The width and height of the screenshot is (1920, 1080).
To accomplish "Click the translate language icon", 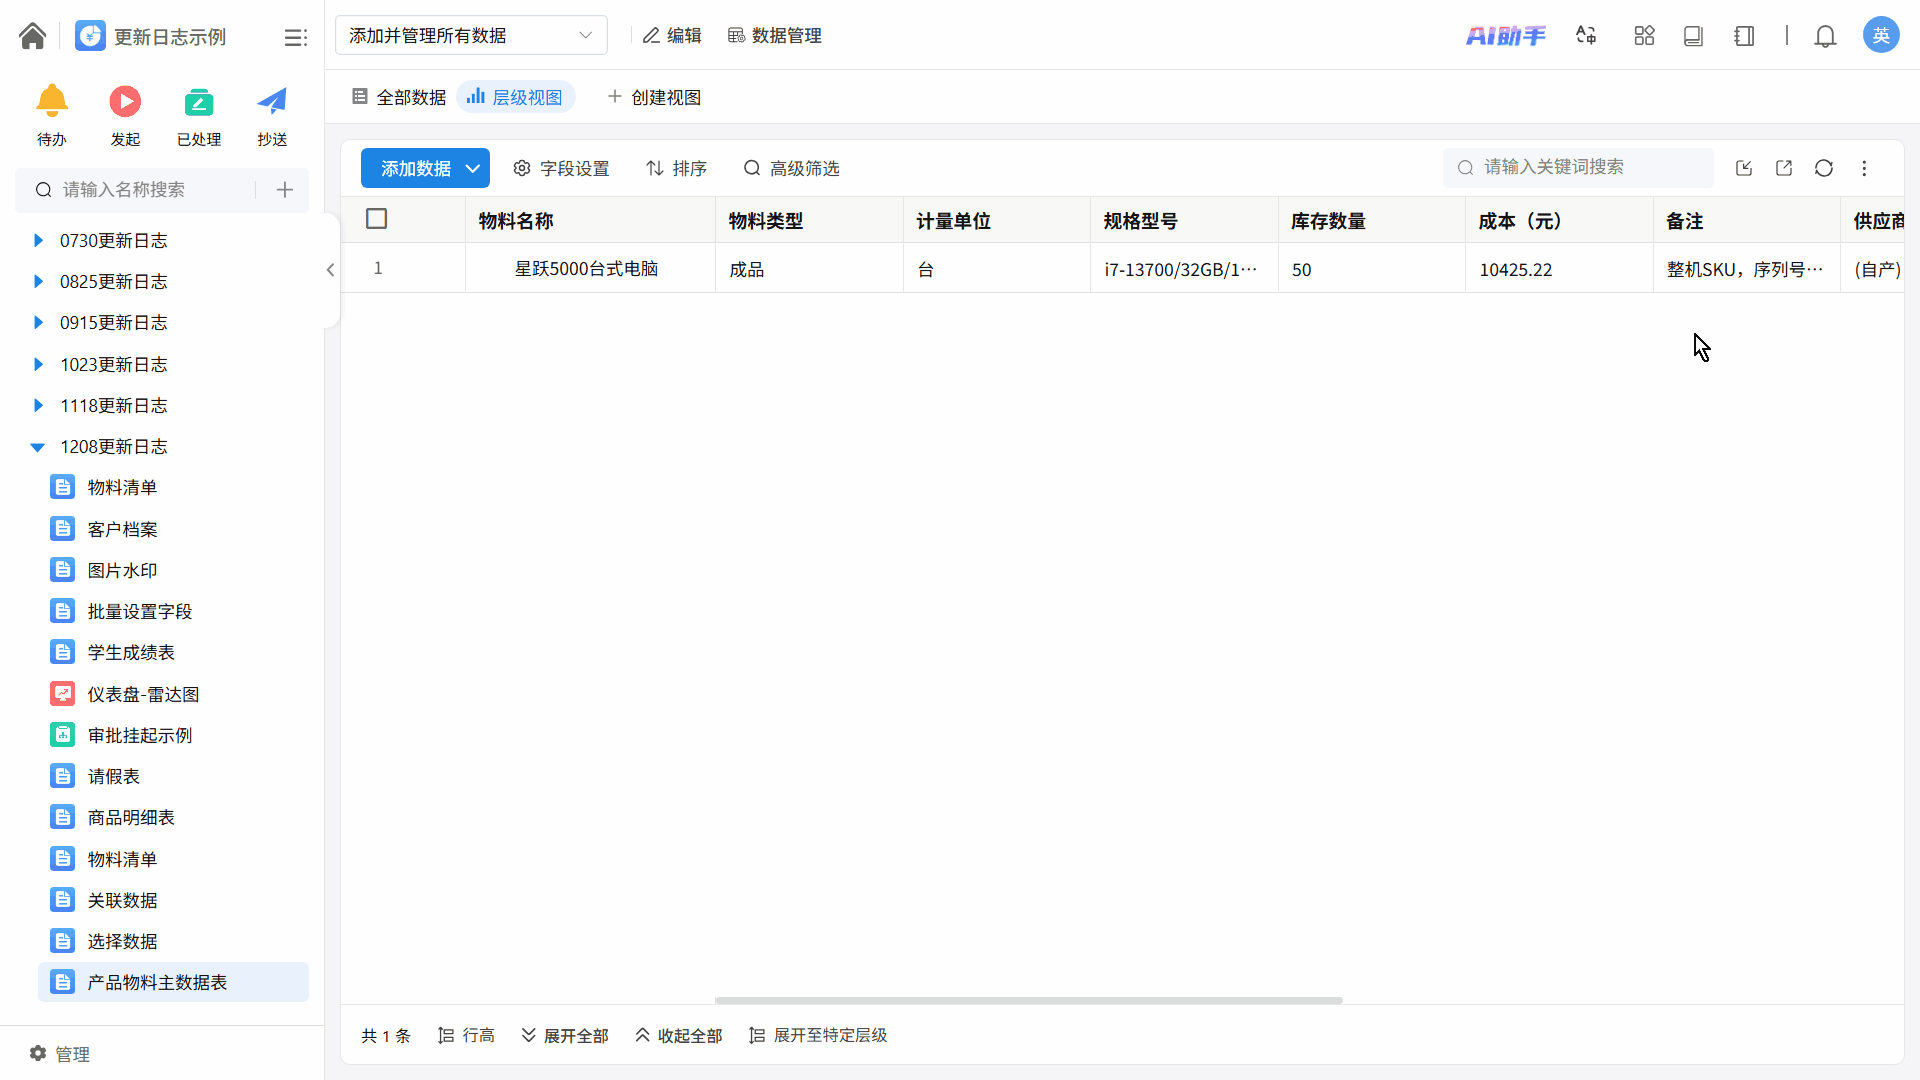I will [1586, 36].
